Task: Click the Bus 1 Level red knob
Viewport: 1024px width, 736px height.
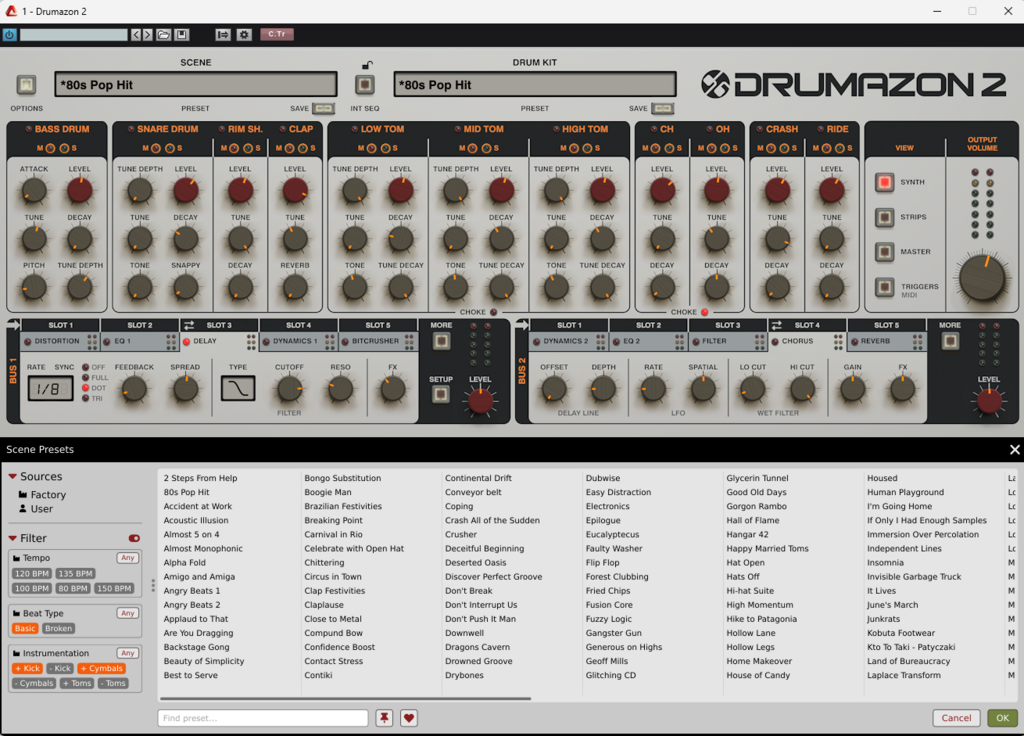Action: 480,400
